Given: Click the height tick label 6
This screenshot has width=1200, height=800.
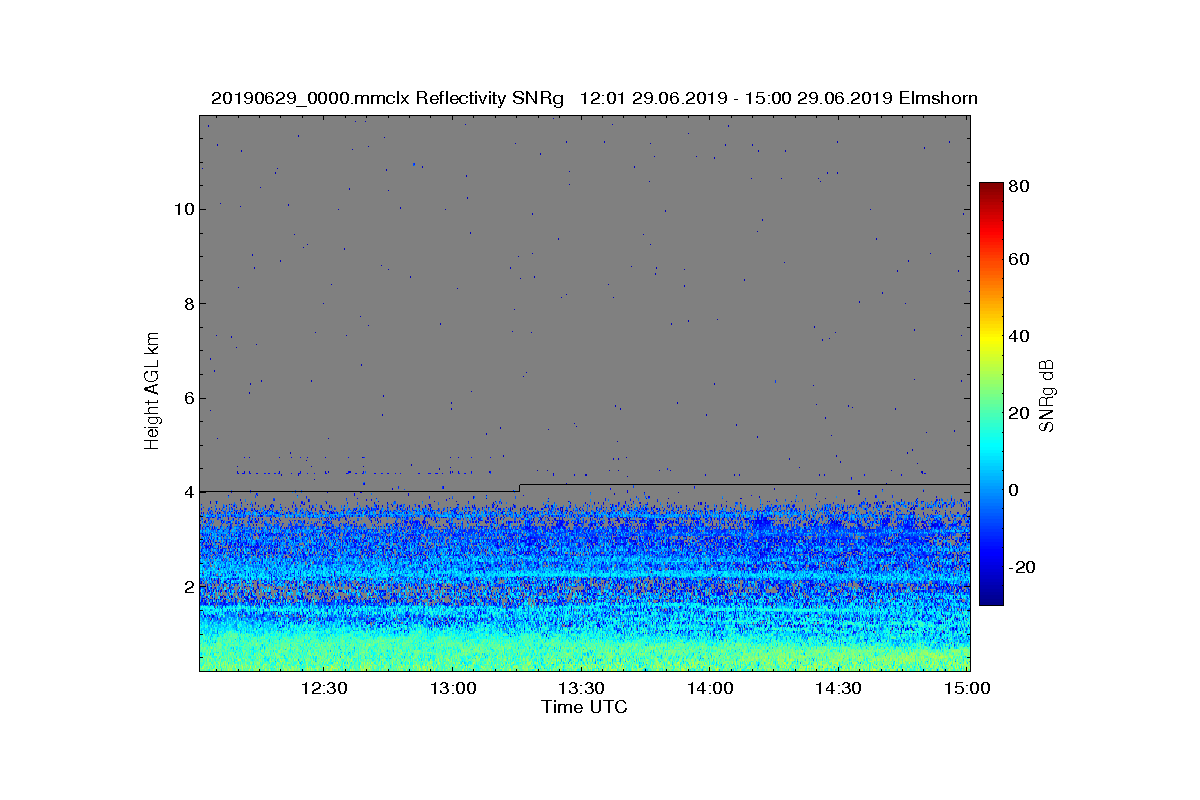Looking at the screenshot, I should (x=188, y=398).
